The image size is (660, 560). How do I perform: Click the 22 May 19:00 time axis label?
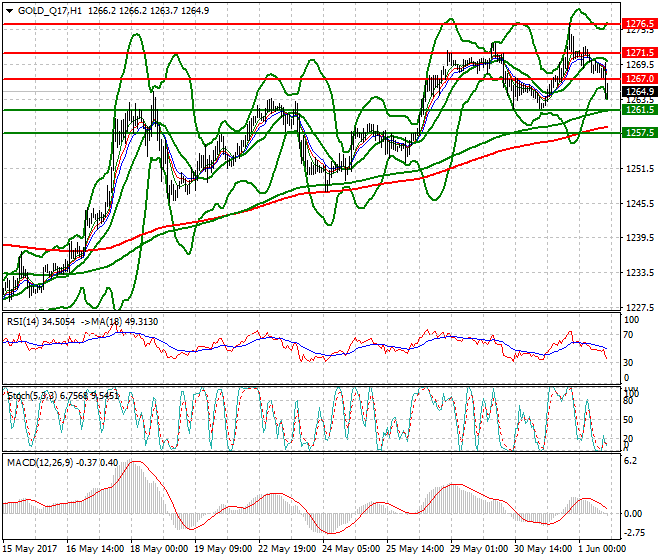(x=287, y=549)
